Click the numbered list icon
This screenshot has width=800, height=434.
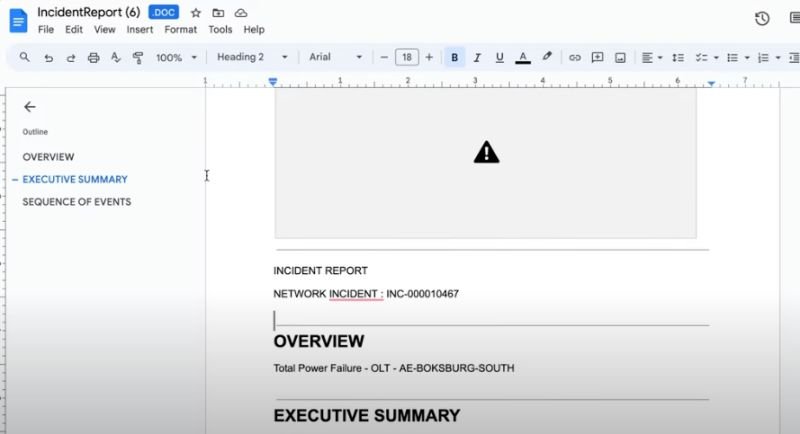[763, 58]
